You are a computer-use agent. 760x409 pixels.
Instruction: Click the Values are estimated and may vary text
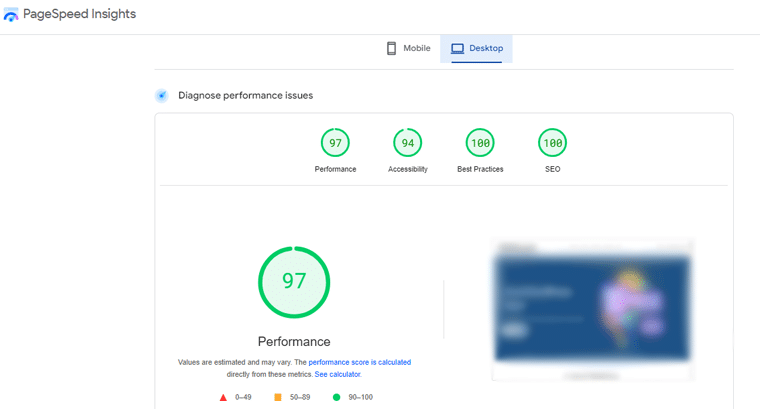235,362
